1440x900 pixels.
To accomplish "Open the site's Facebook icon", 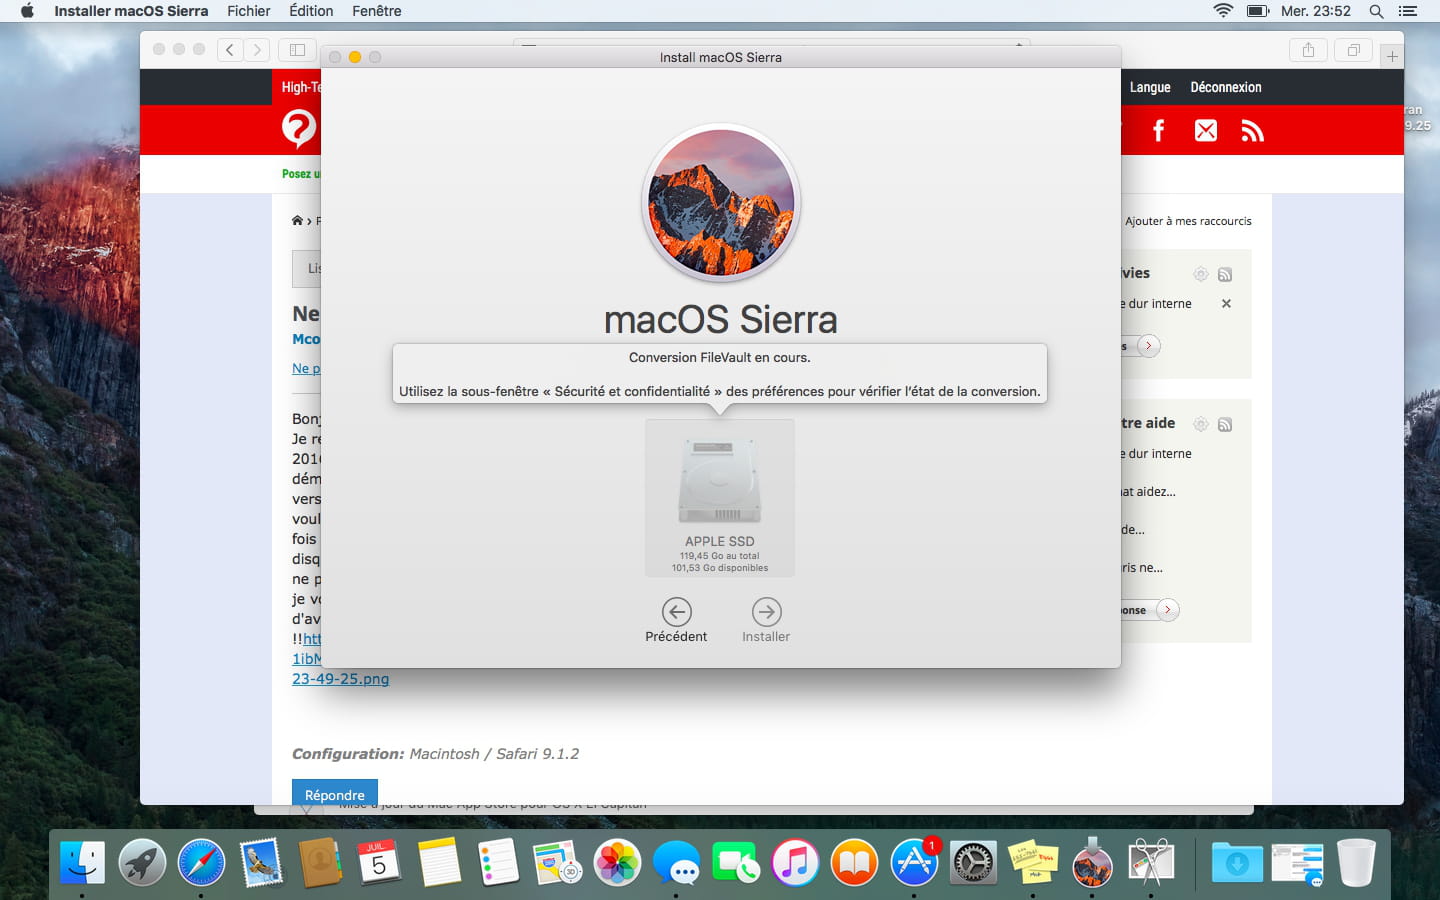I will 1159,130.
